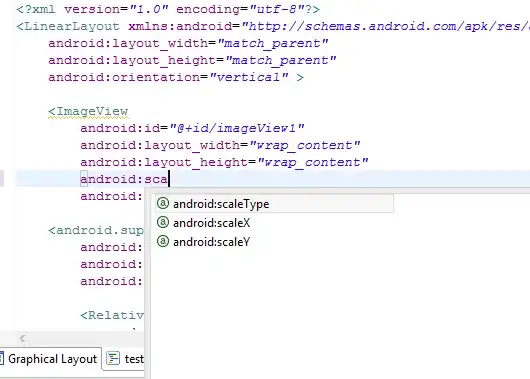Place the cursor in the <ImageView tag
Viewport: 530px width, 379px height.
[88, 111]
